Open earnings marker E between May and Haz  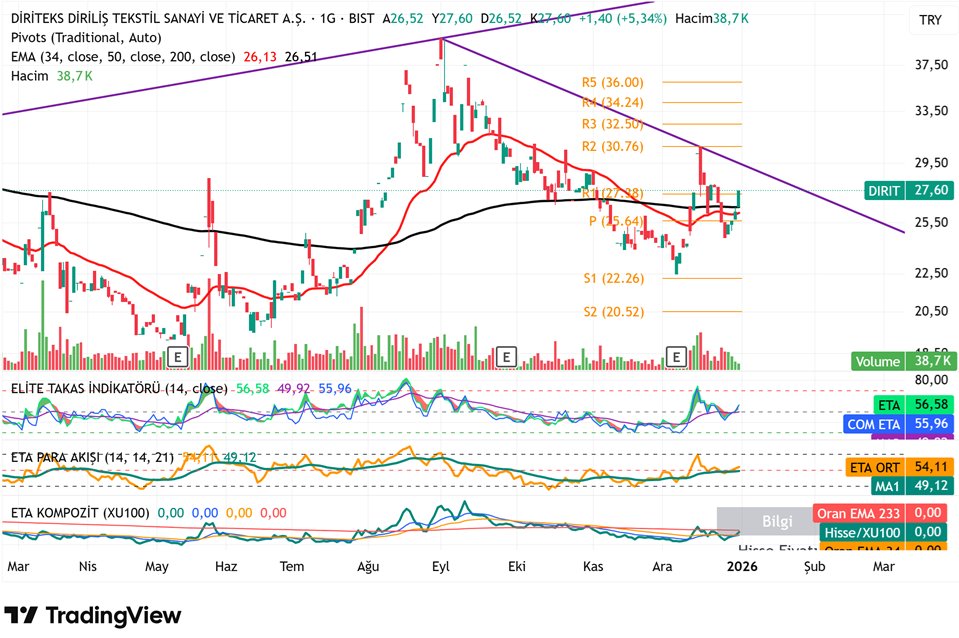pyautogui.click(x=178, y=357)
